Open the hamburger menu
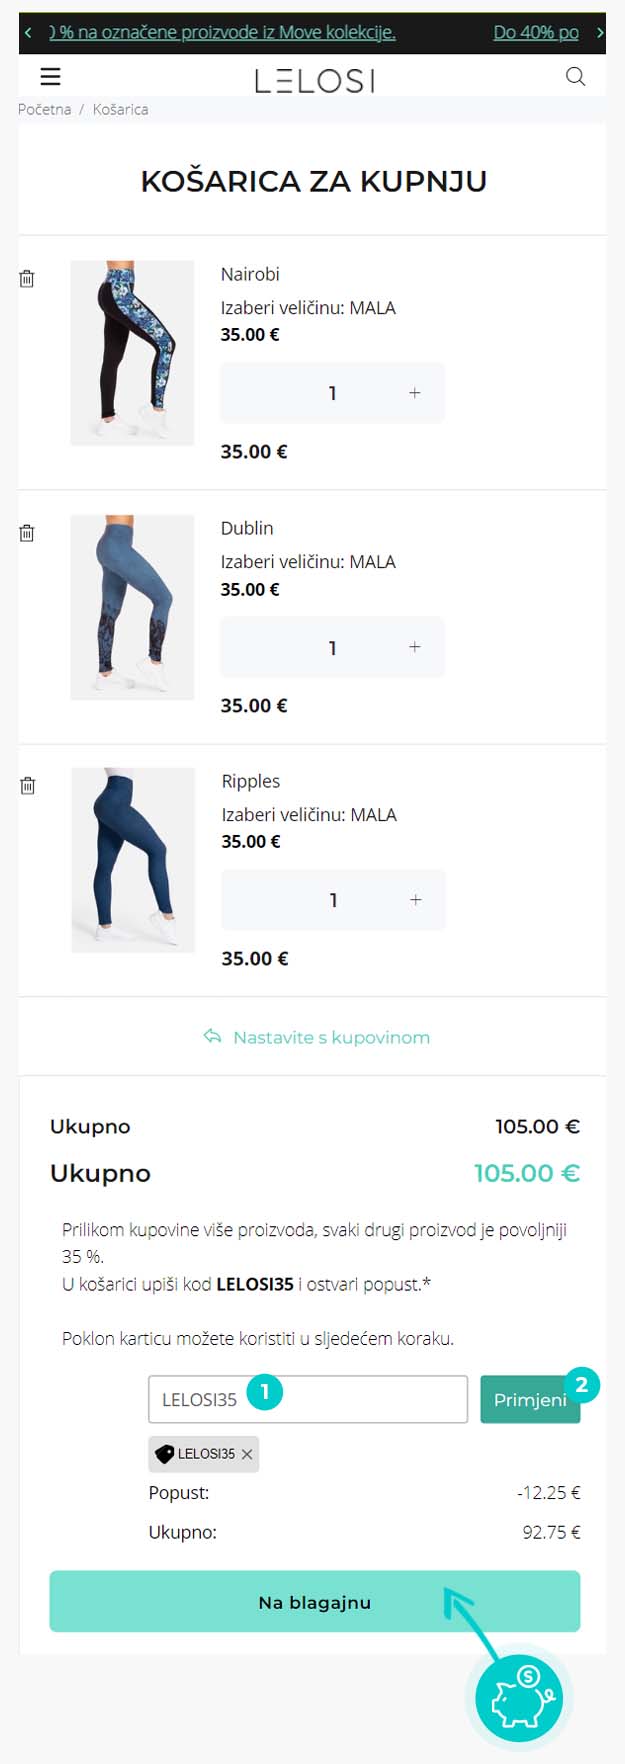625x1764 pixels. (x=50, y=77)
